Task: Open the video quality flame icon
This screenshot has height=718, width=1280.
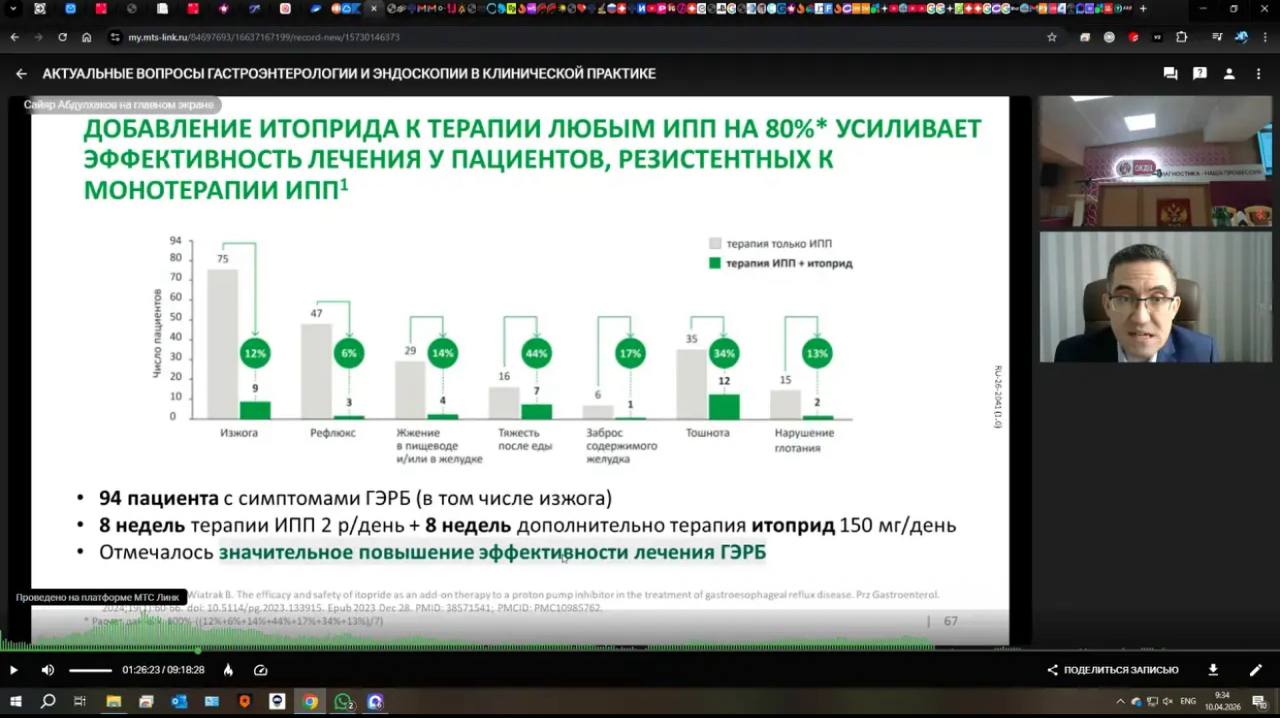Action: [x=228, y=670]
